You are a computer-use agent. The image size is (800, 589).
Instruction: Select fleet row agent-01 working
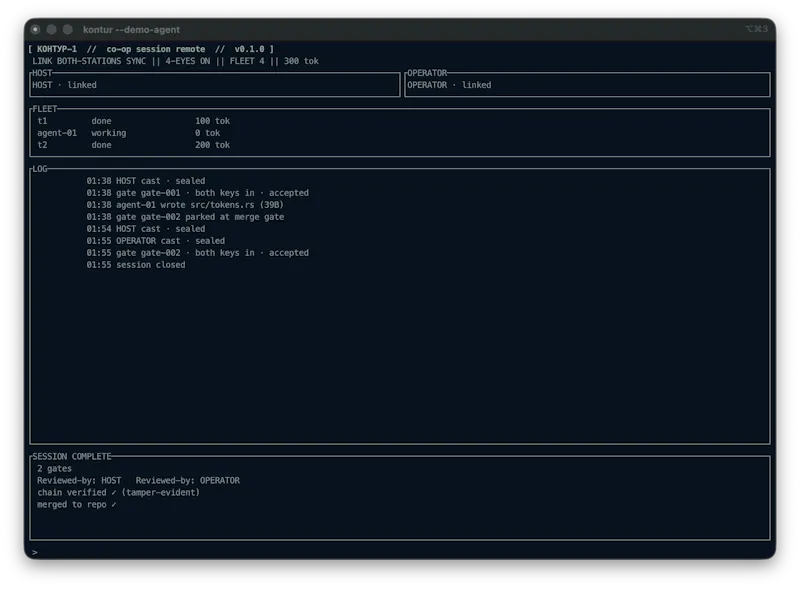coord(129,133)
